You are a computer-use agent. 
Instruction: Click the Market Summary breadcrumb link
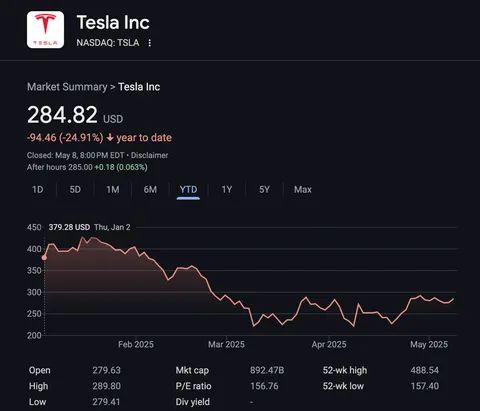coord(67,87)
